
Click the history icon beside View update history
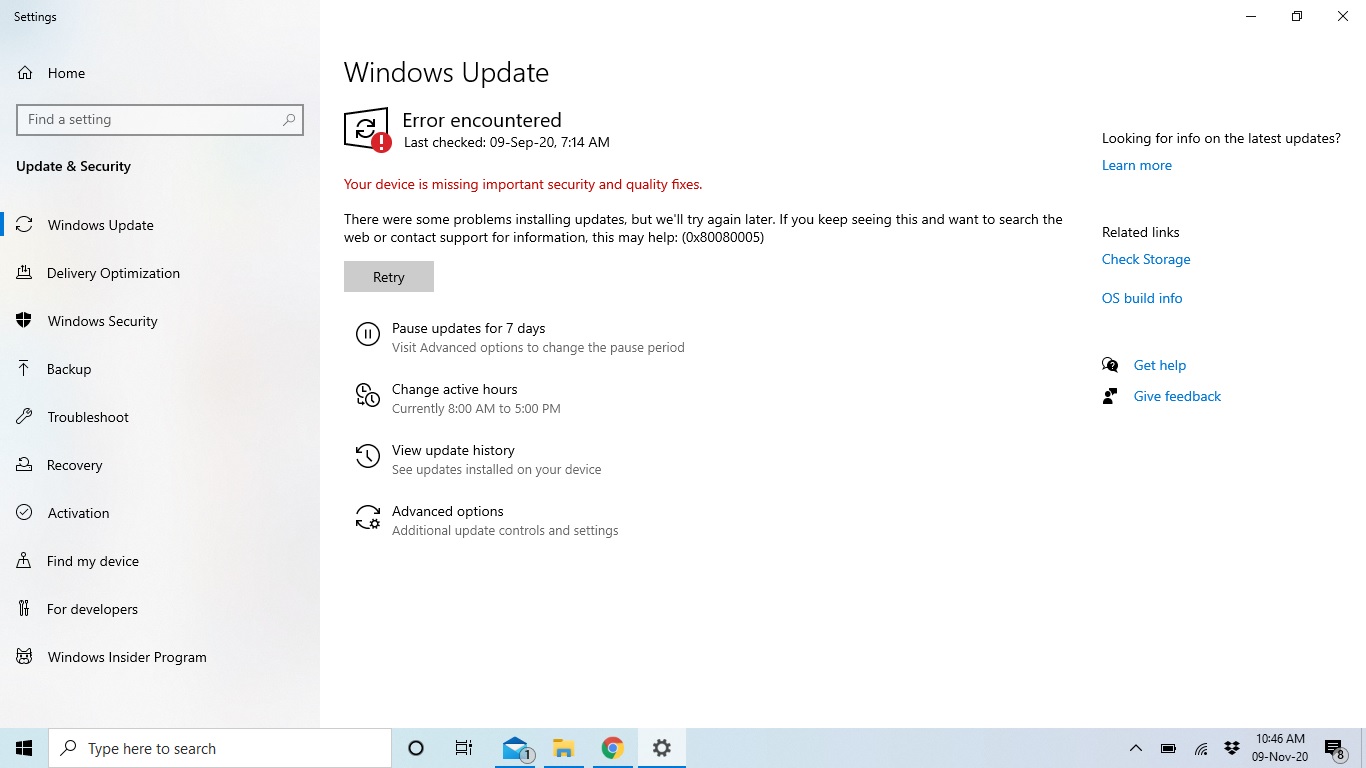[368, 457]
